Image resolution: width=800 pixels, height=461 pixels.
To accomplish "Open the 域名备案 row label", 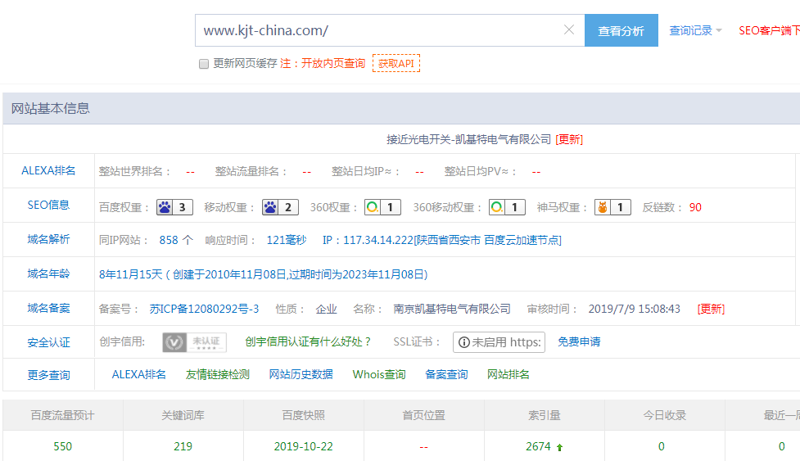I will [48, 308].
